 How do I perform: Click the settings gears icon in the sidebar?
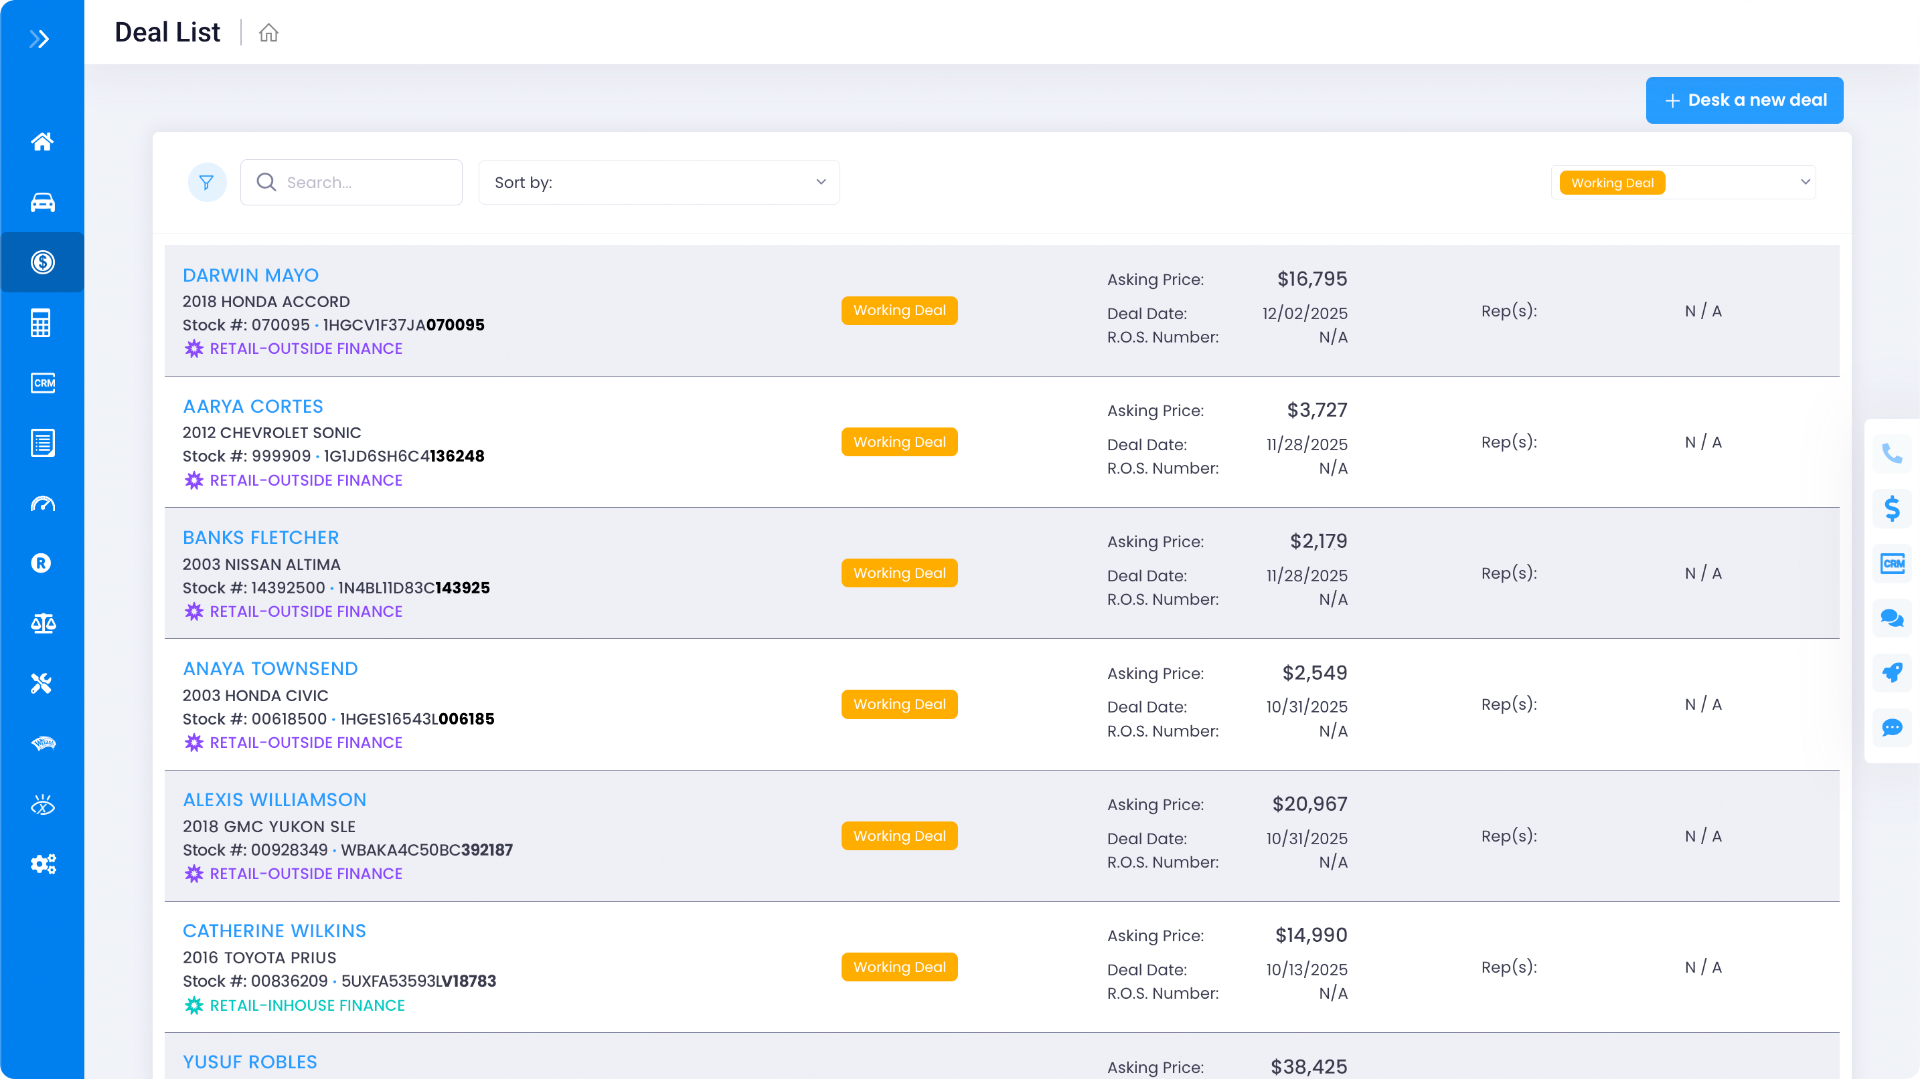[x=42, y=863]
